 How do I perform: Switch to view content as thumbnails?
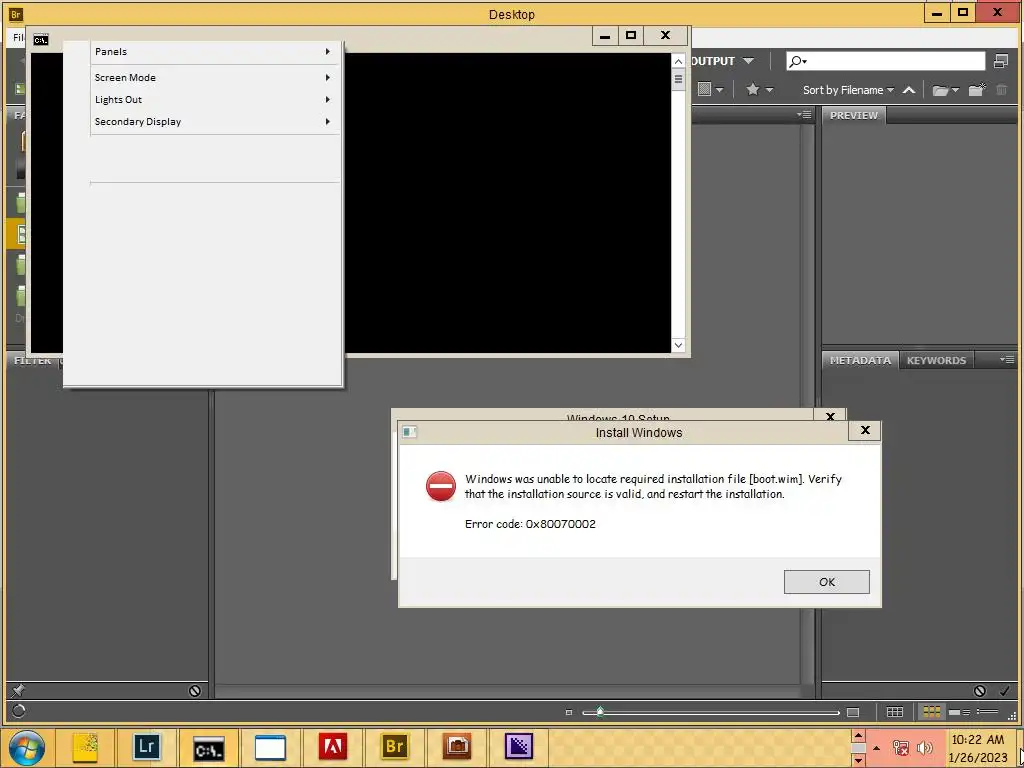[931, 712]
